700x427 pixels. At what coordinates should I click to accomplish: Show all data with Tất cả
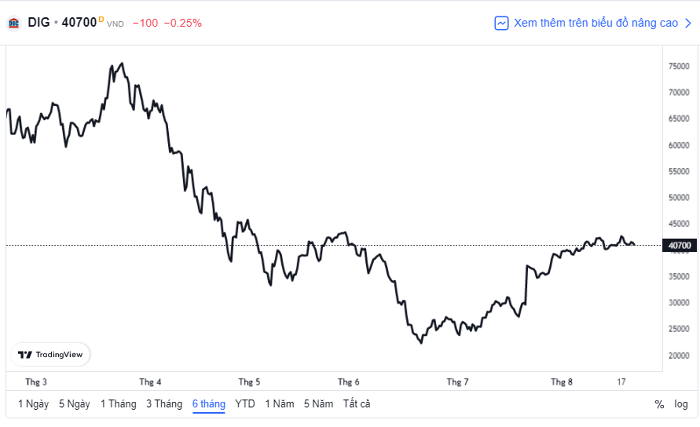(357, 404)
